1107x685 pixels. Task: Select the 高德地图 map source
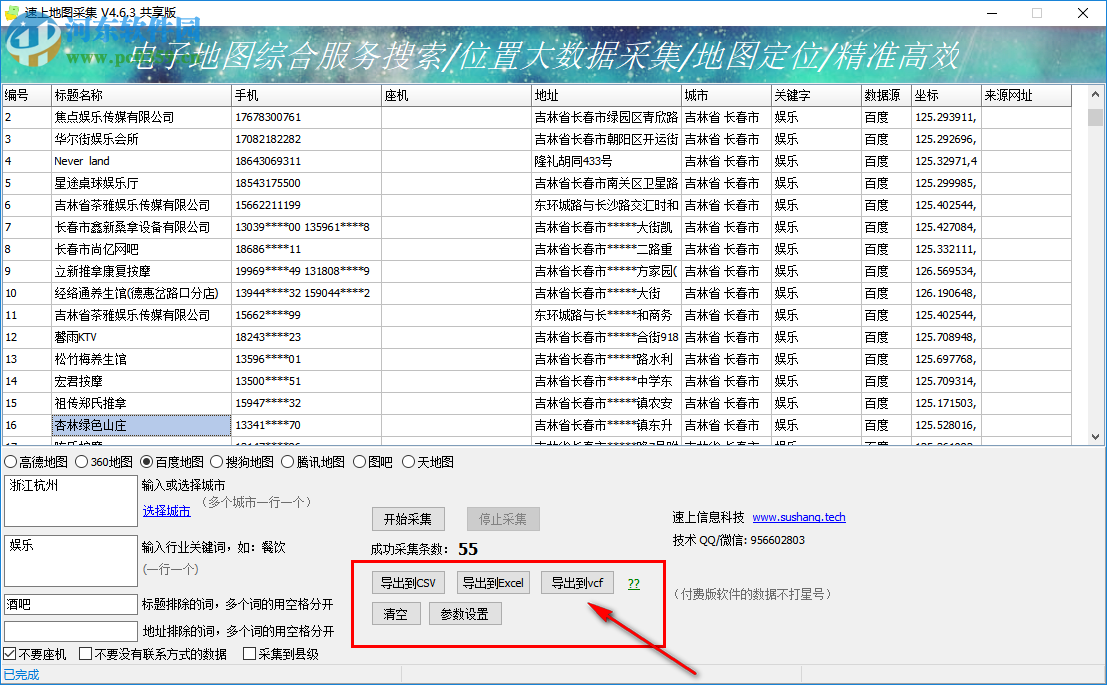(x=10, y=460)
